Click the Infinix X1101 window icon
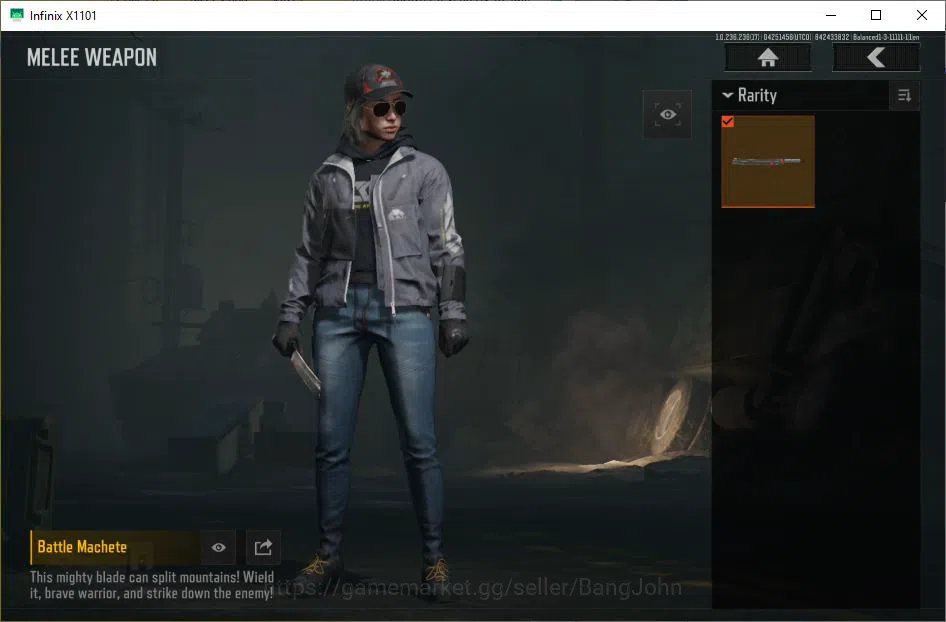The width and height of the screenshot is (946, 622). [x=17, y=15]
